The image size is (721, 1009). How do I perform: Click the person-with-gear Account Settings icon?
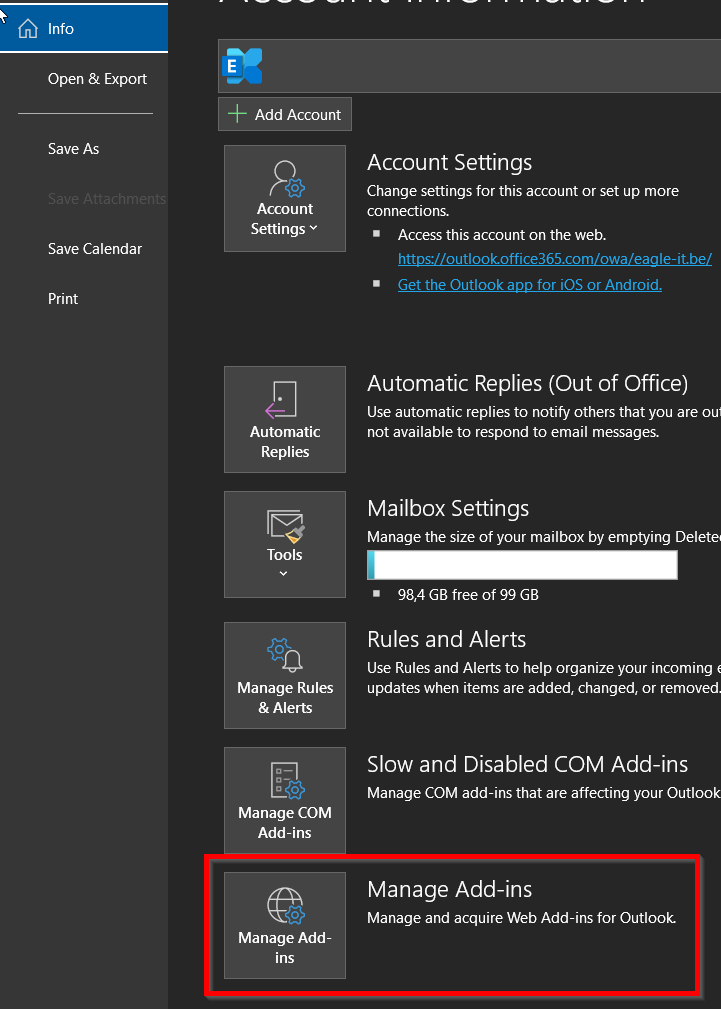[x=286, y=179]
